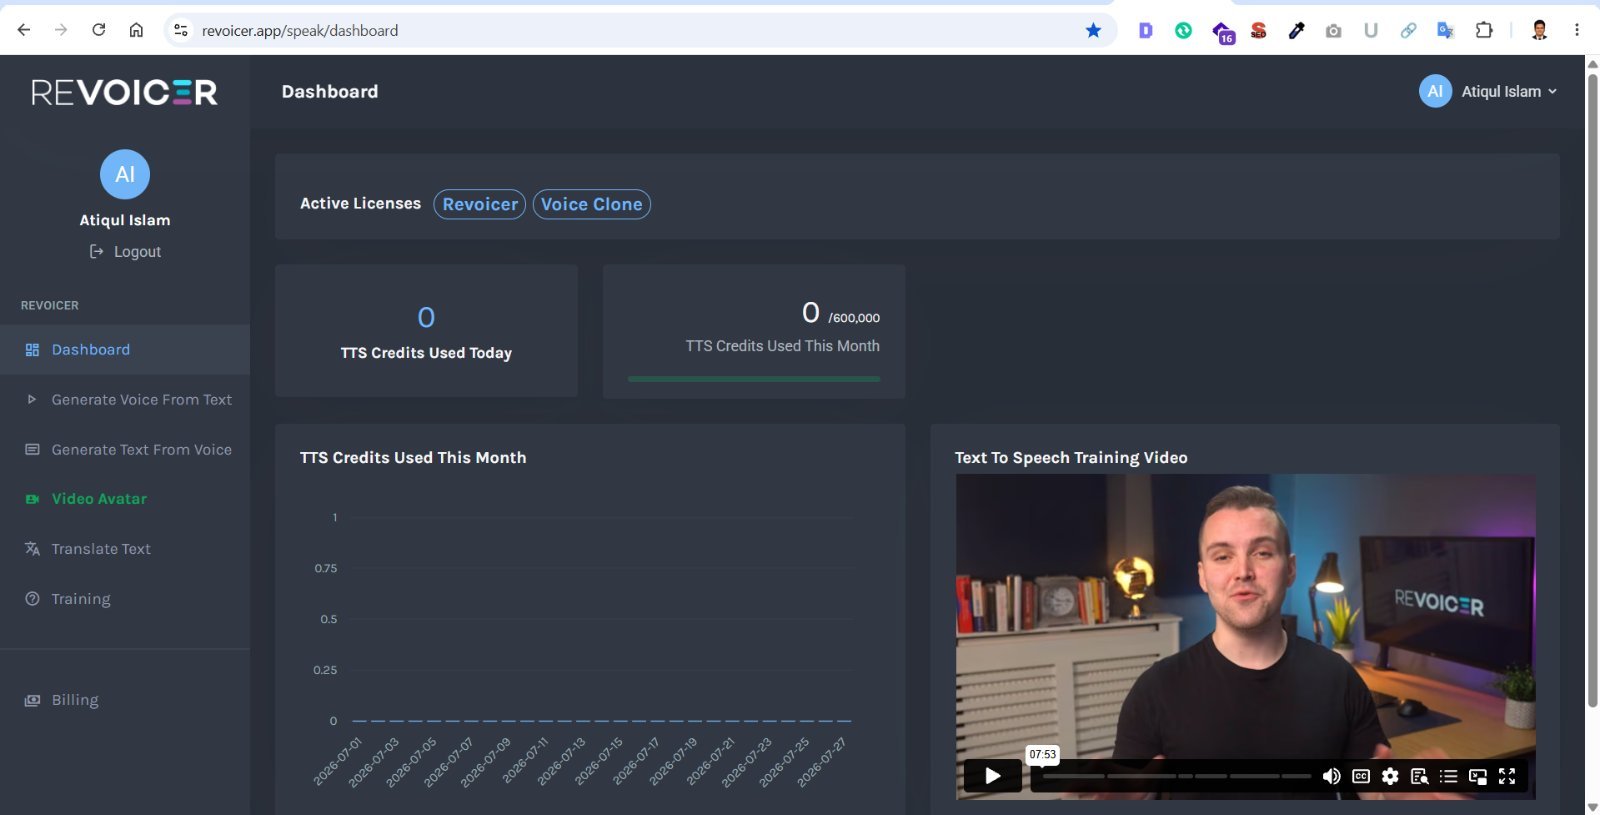Open Generate Text From Voice page
The image size is (1600, 815).
[x=125, y=449]
